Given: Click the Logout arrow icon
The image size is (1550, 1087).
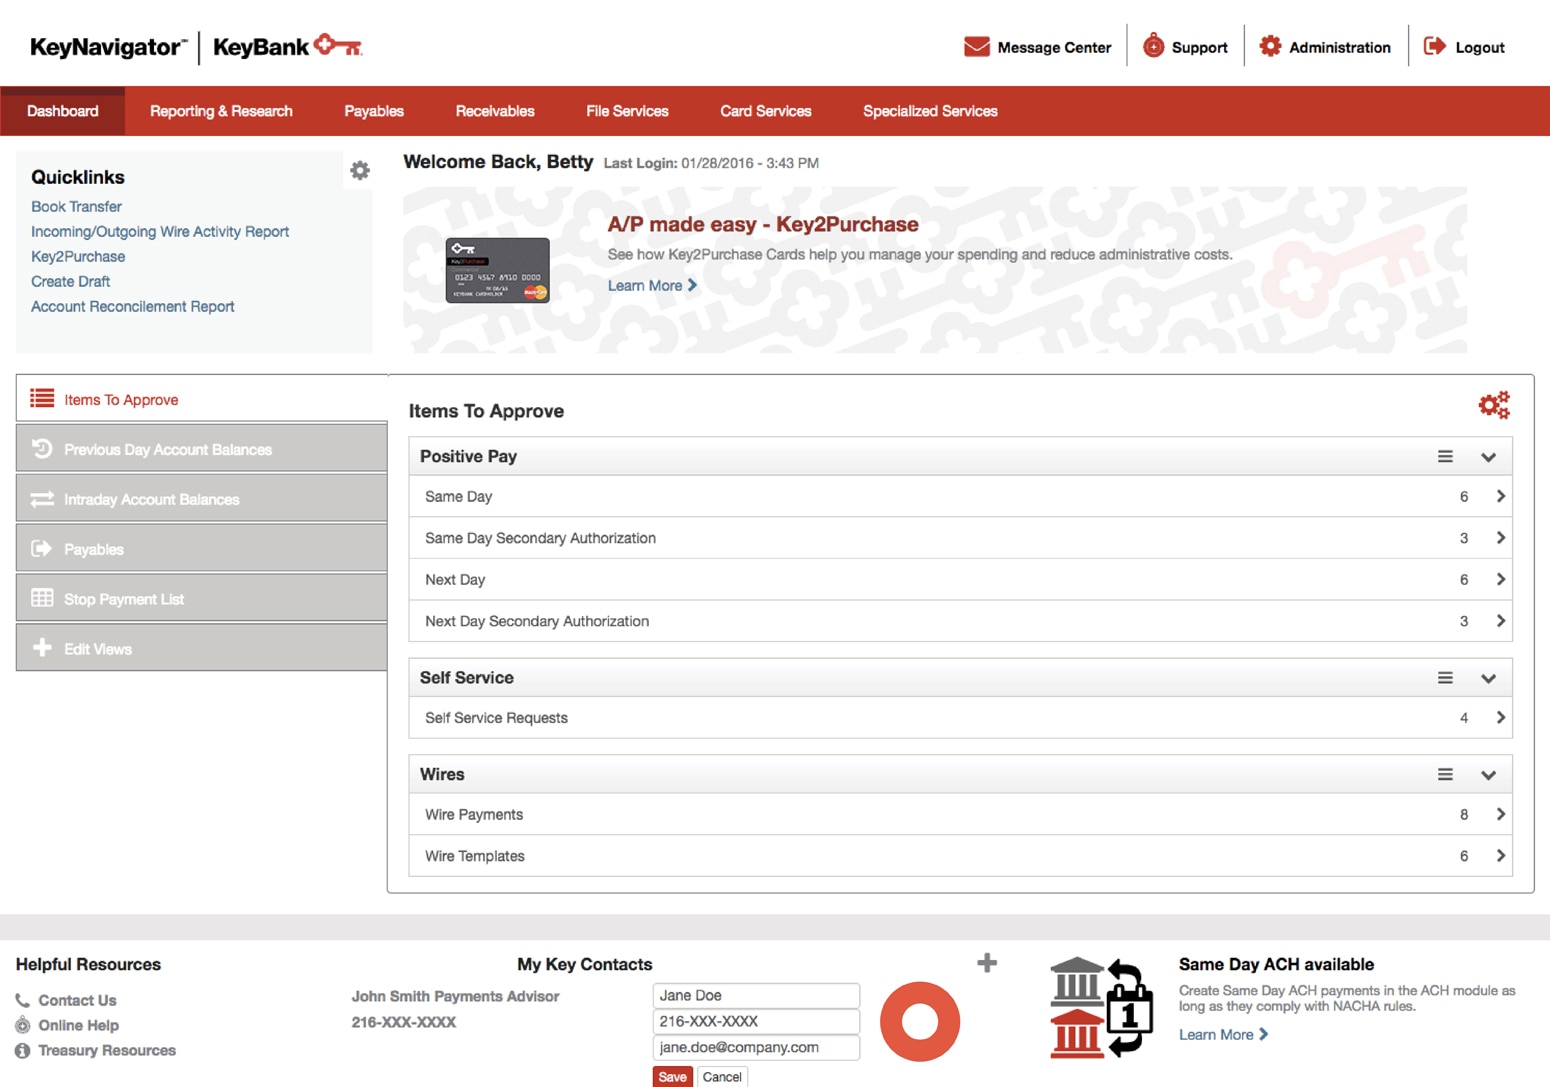Looking at the screenshot, I should pos(1435,46).
